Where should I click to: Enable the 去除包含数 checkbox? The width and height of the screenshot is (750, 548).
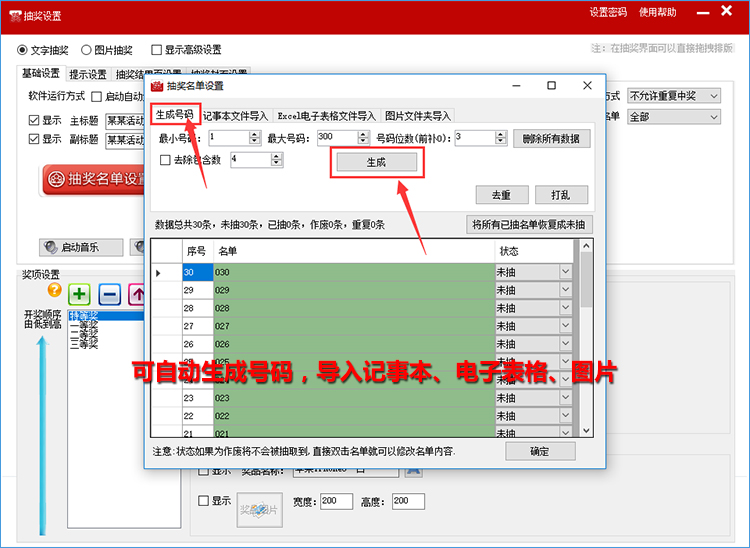point(166,160)
